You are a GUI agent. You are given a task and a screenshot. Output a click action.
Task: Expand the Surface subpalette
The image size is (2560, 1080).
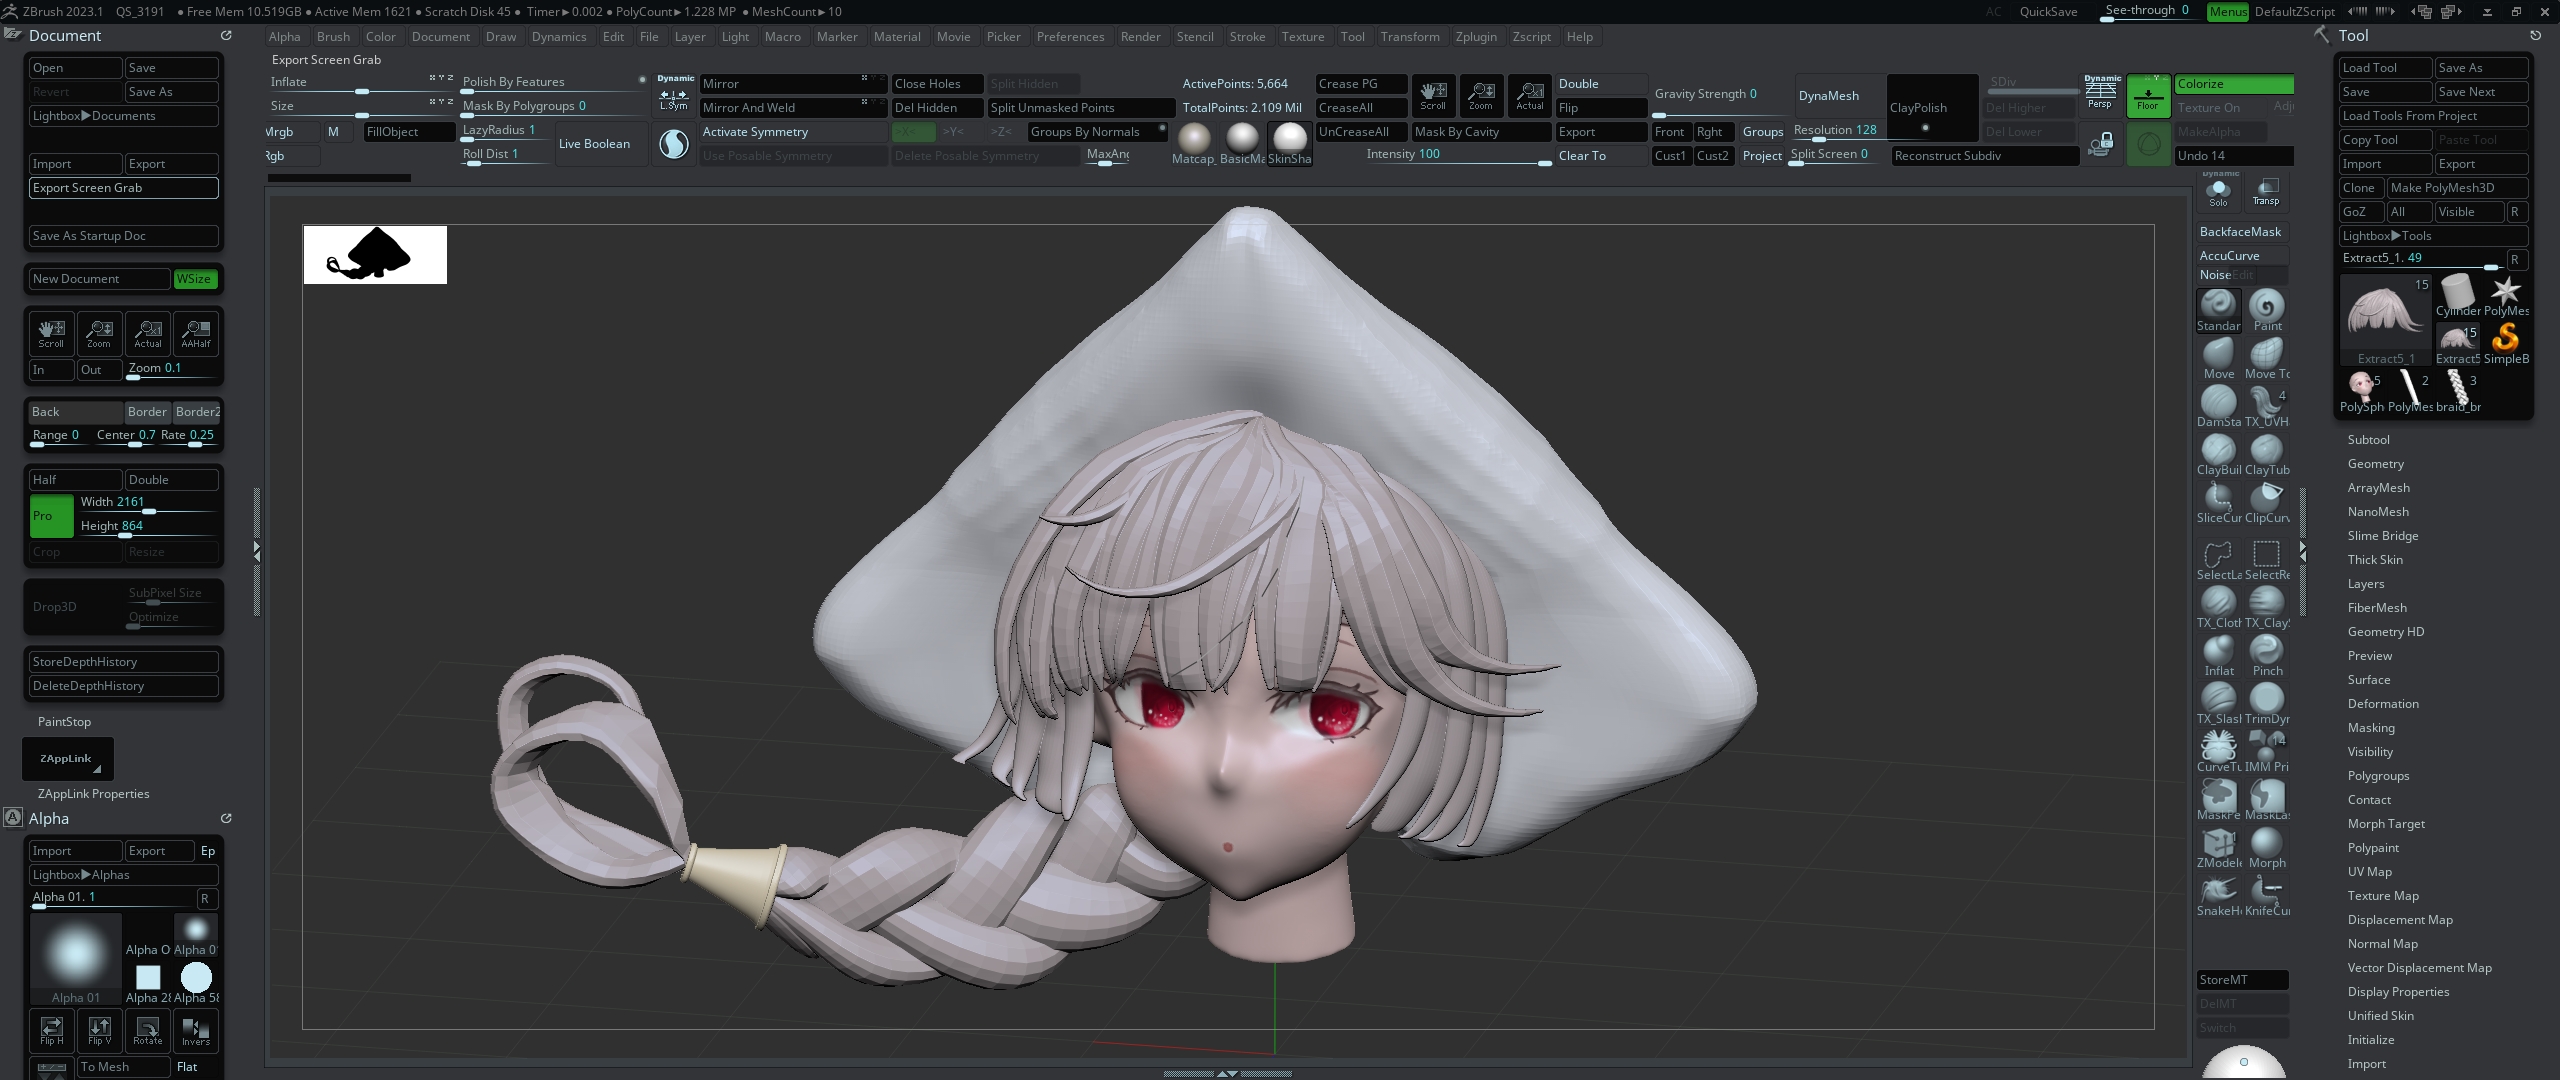tap(2369, 680)
